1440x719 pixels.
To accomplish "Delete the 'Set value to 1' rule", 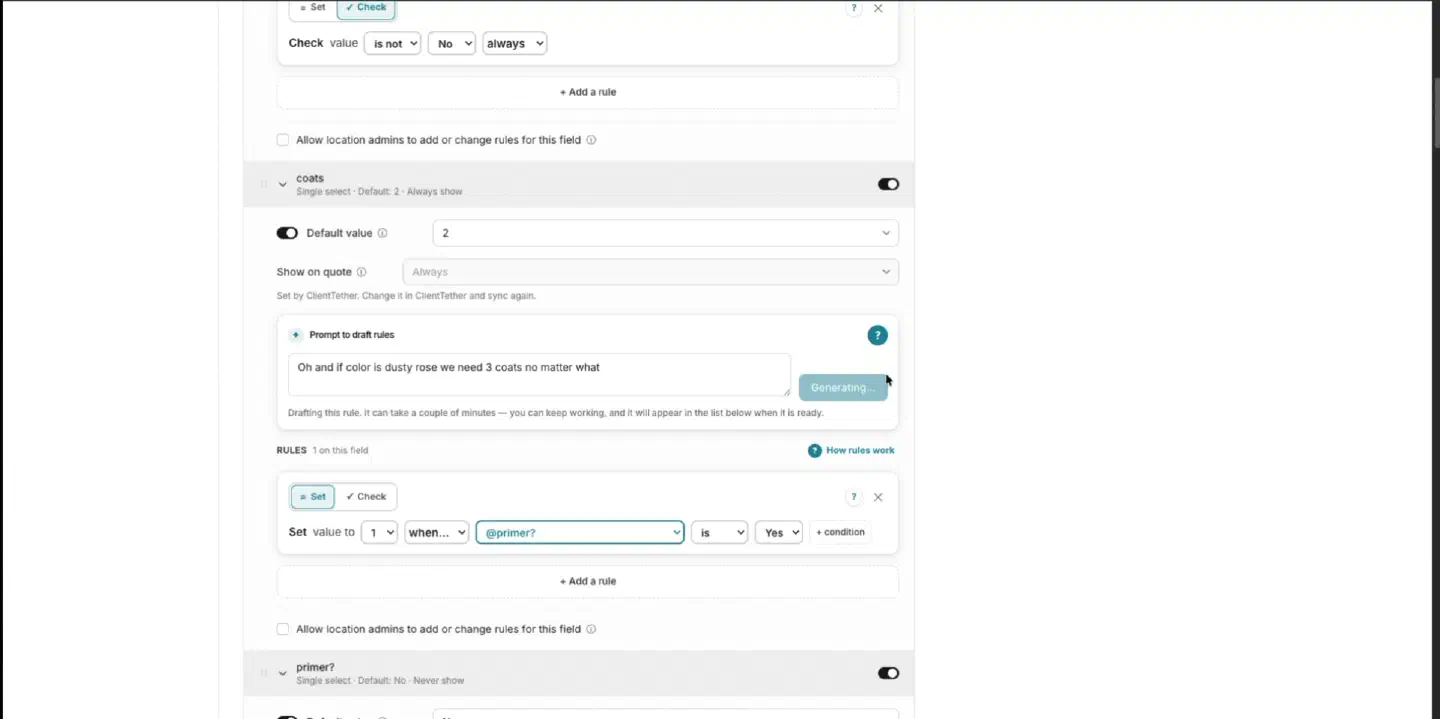I will click(878, 497).
